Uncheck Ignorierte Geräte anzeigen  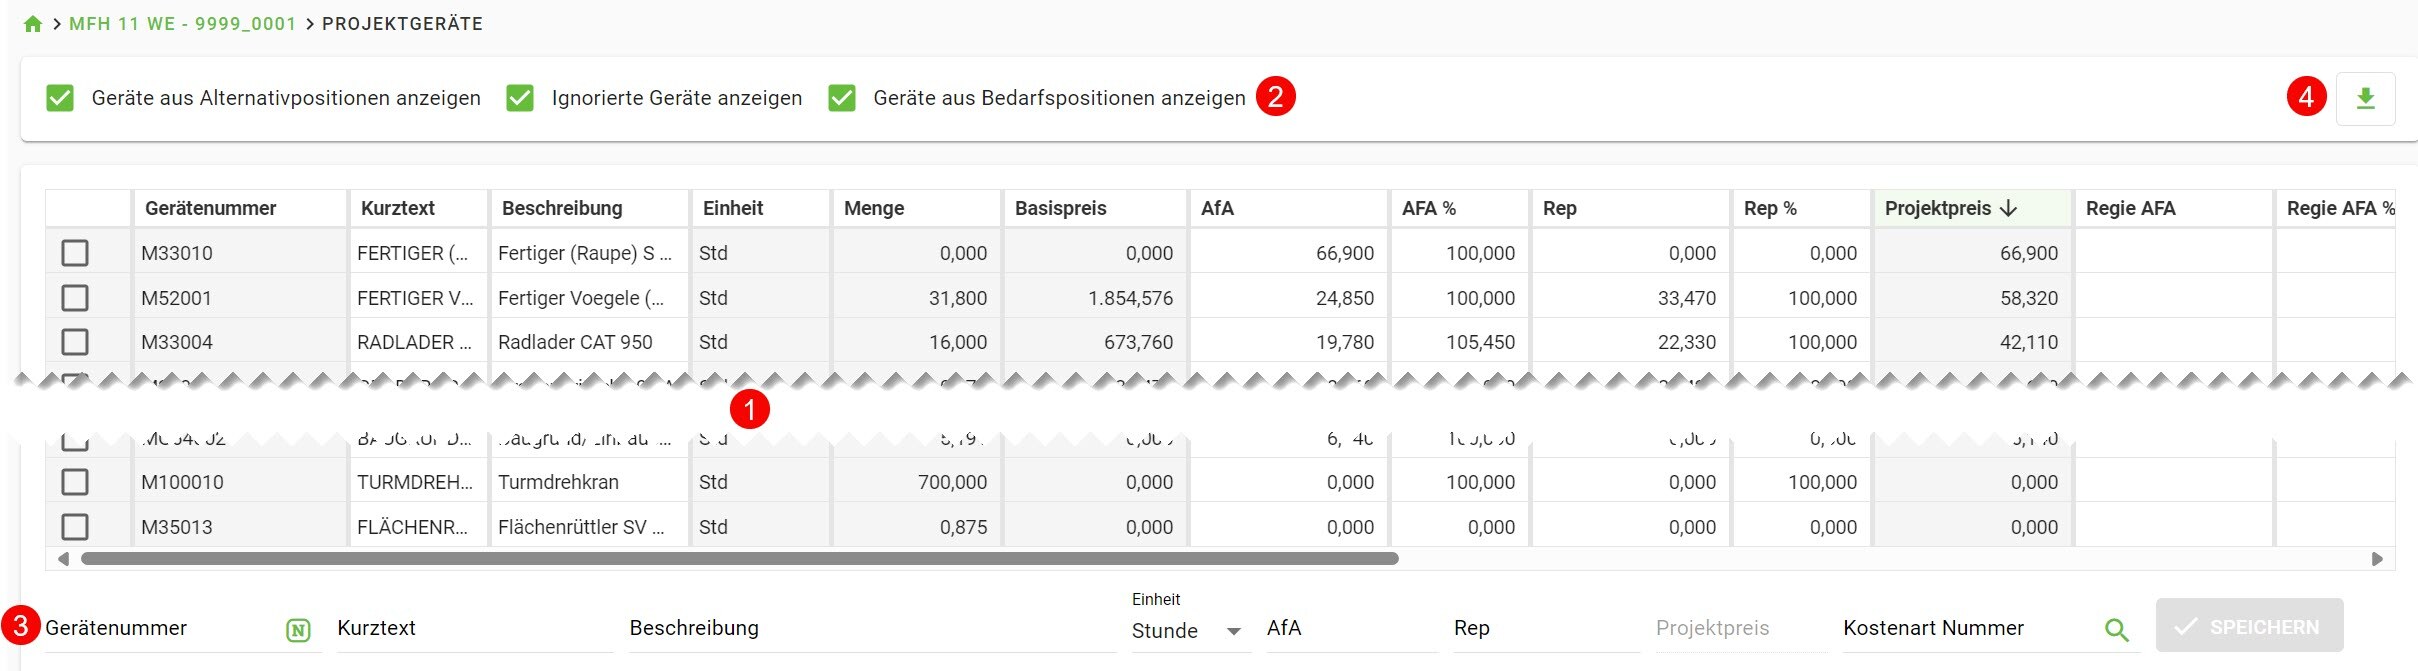(520, 98)
